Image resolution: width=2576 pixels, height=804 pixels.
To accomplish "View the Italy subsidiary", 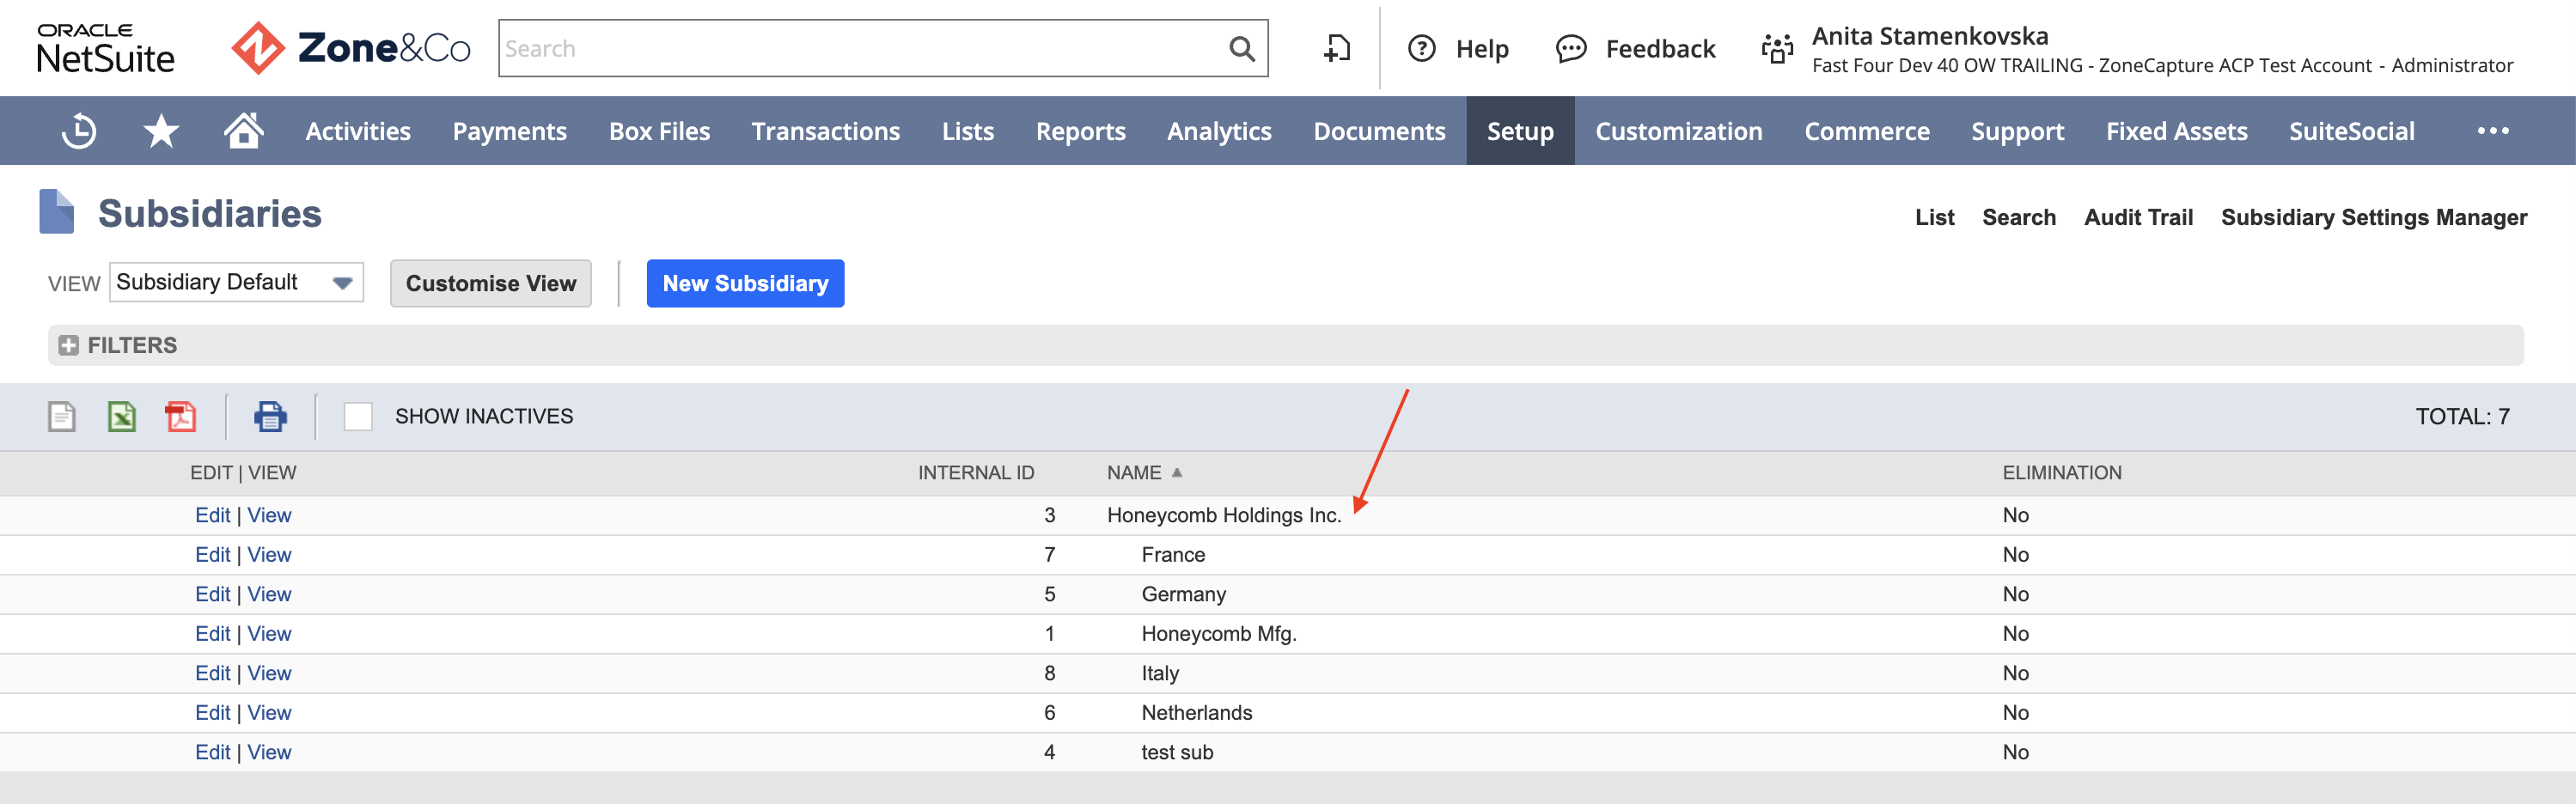I will point(269,673).
